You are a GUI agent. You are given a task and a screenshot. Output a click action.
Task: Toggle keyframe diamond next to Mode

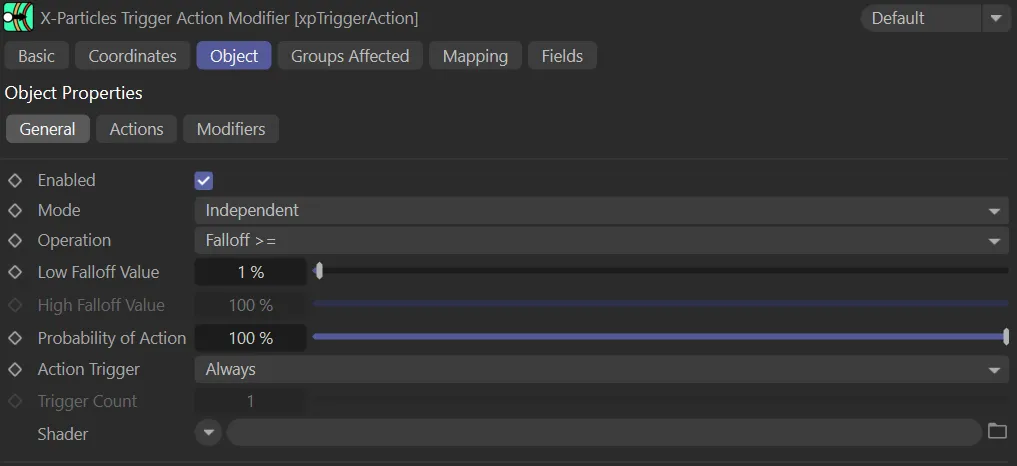[x=15, y=210]
